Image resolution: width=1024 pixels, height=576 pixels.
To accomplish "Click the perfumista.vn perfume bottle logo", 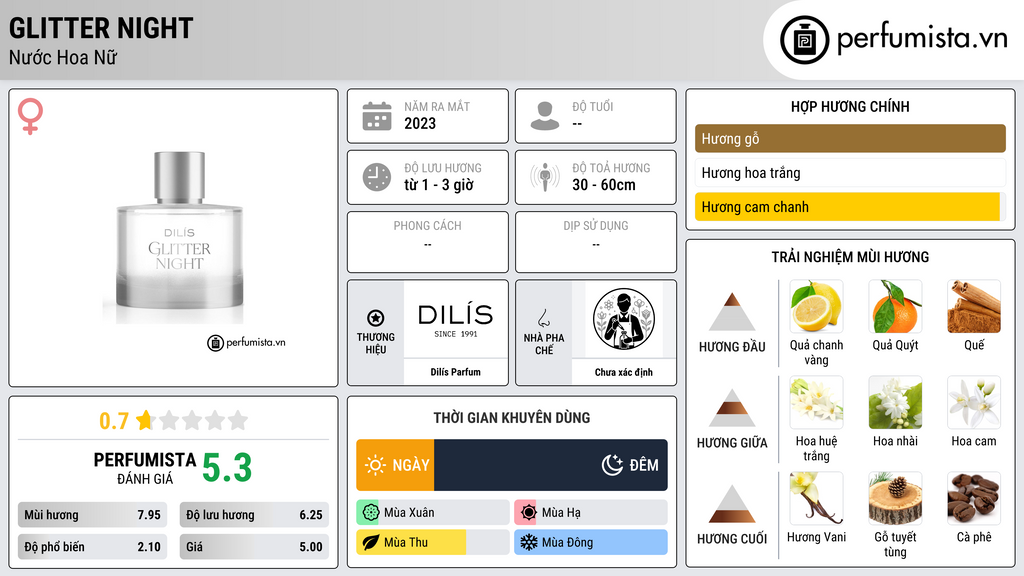I will click(805, 40).
